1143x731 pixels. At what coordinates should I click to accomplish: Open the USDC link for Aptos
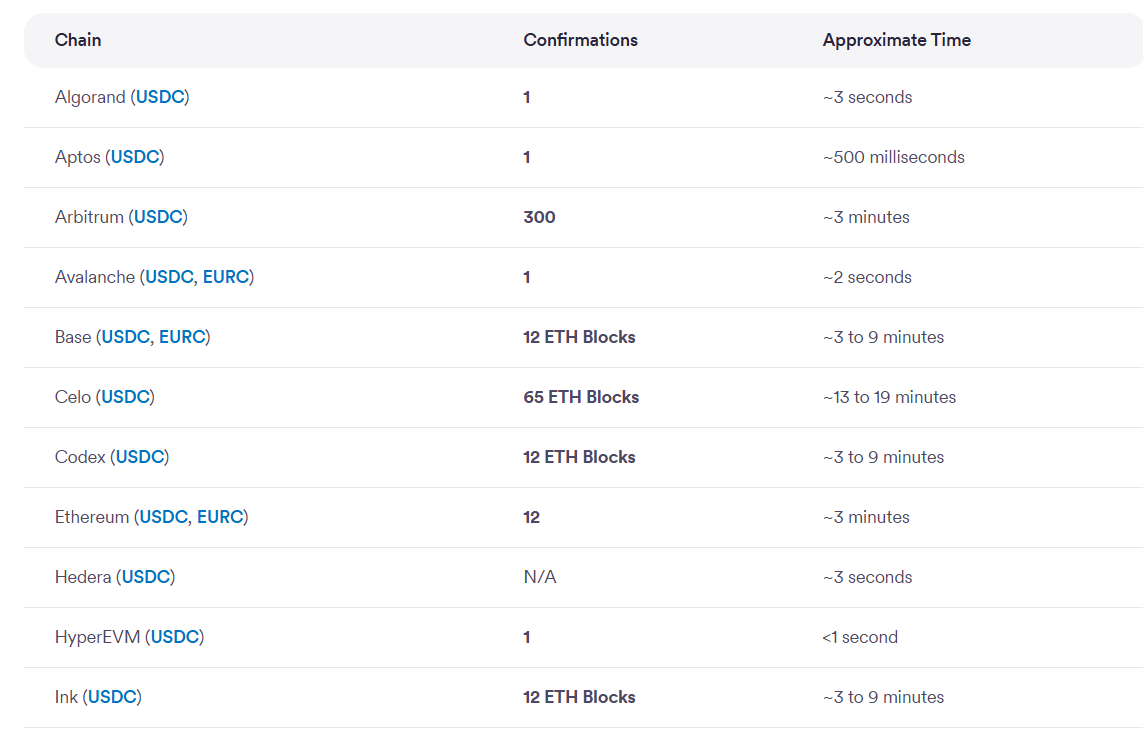[x=135, y=157]
